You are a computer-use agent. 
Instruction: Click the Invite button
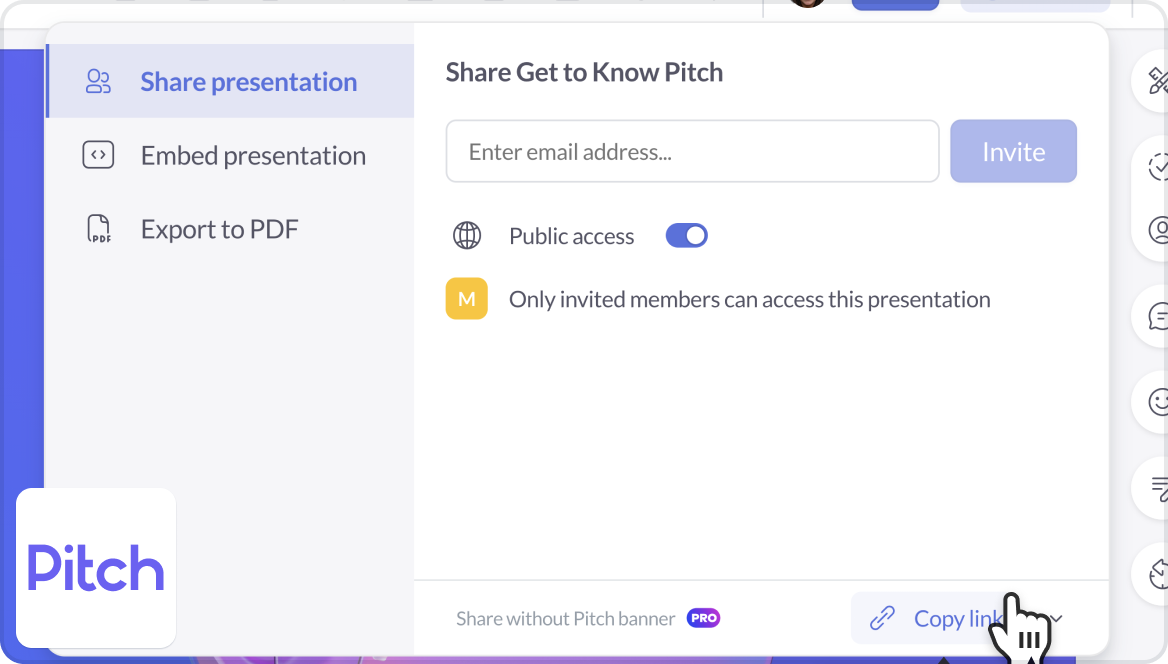coord(1013,151)
